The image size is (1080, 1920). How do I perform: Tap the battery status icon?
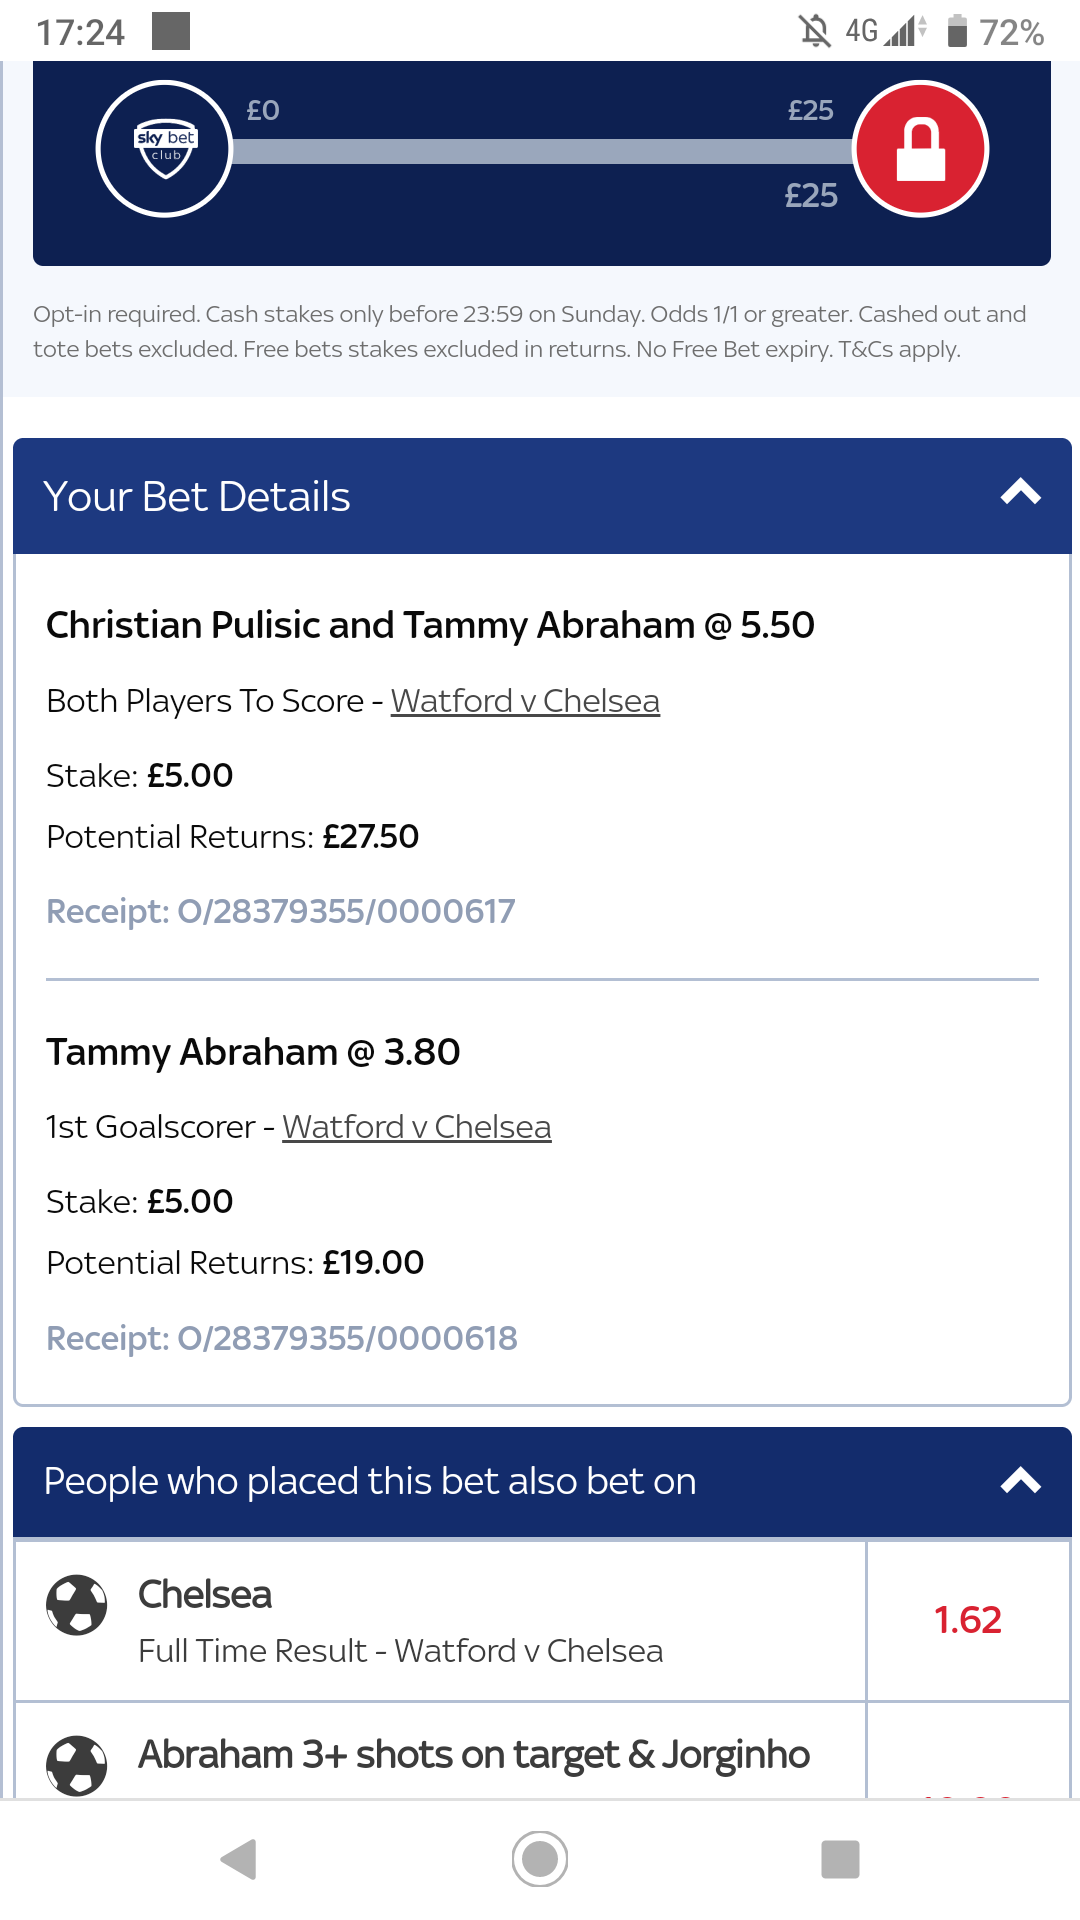pyautogui.click(x=957, y=31)
